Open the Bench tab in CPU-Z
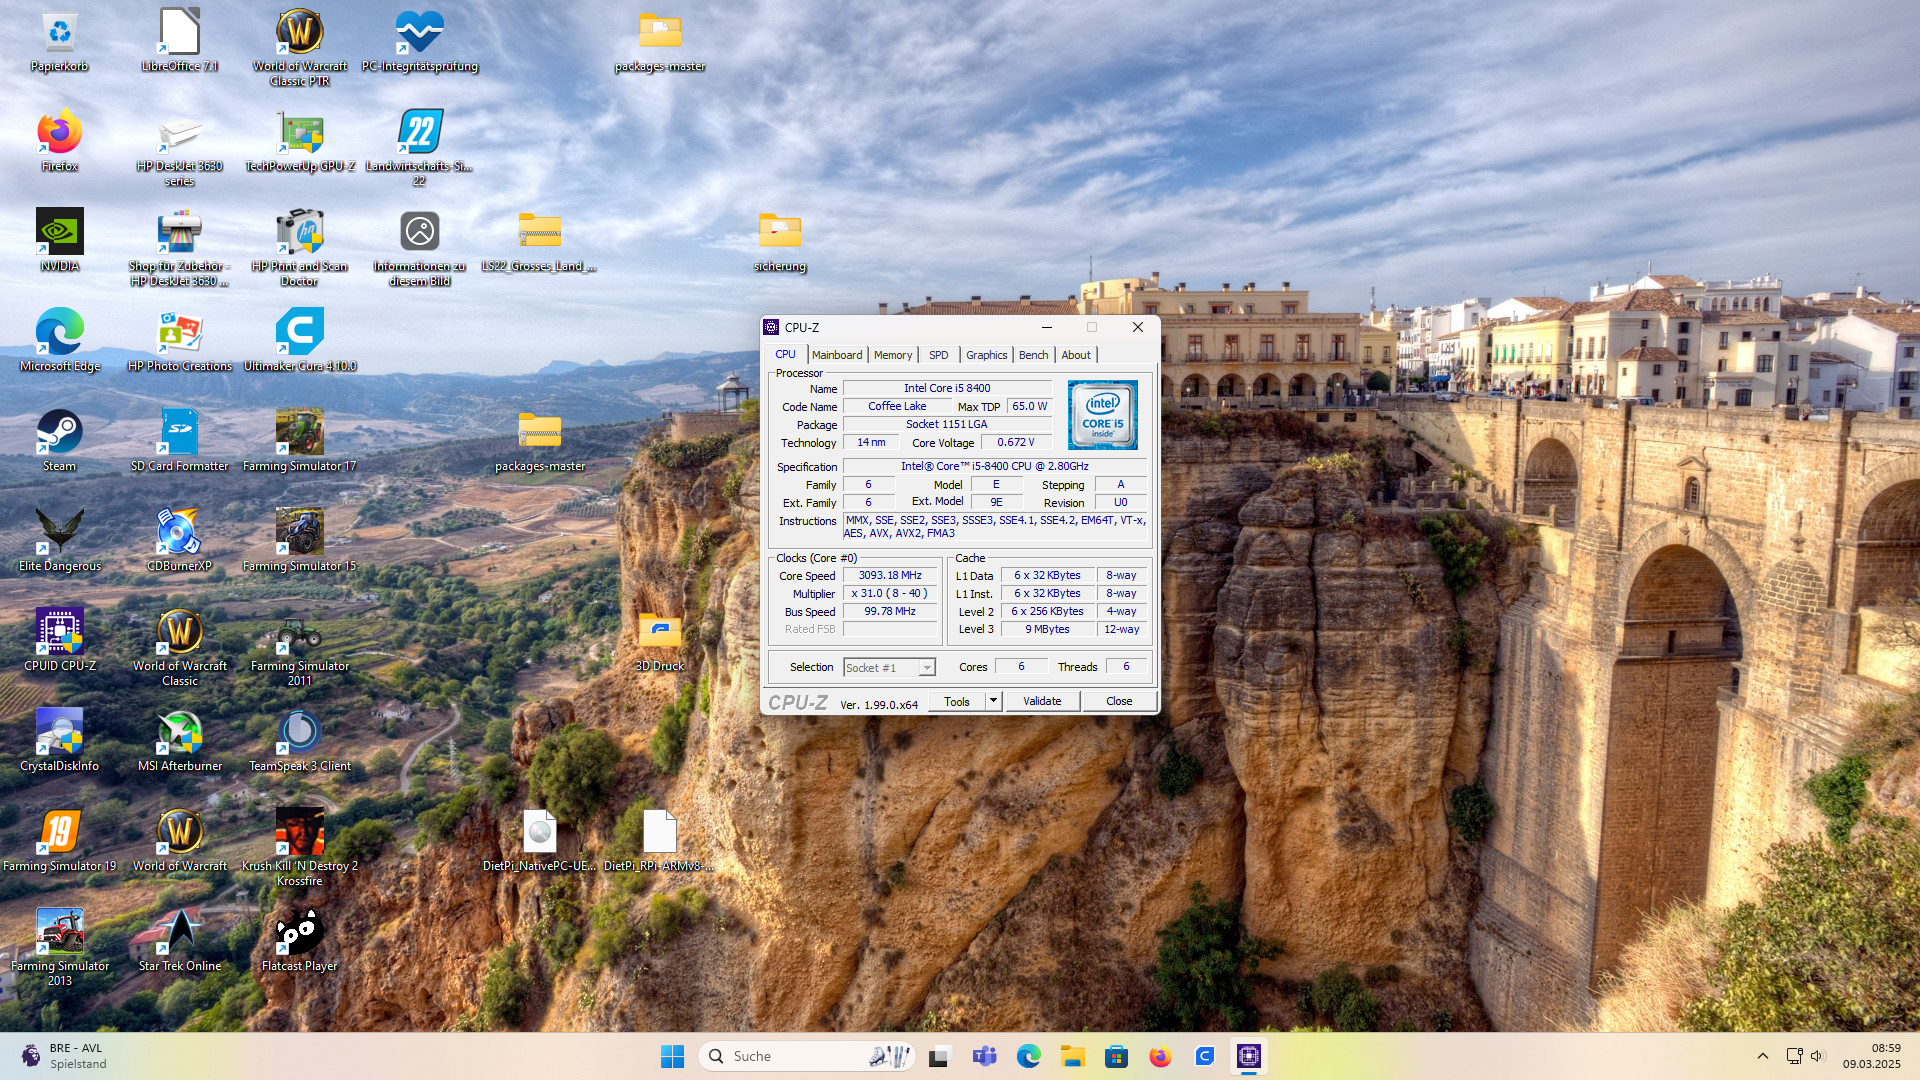 click(x=1033, y=355)
